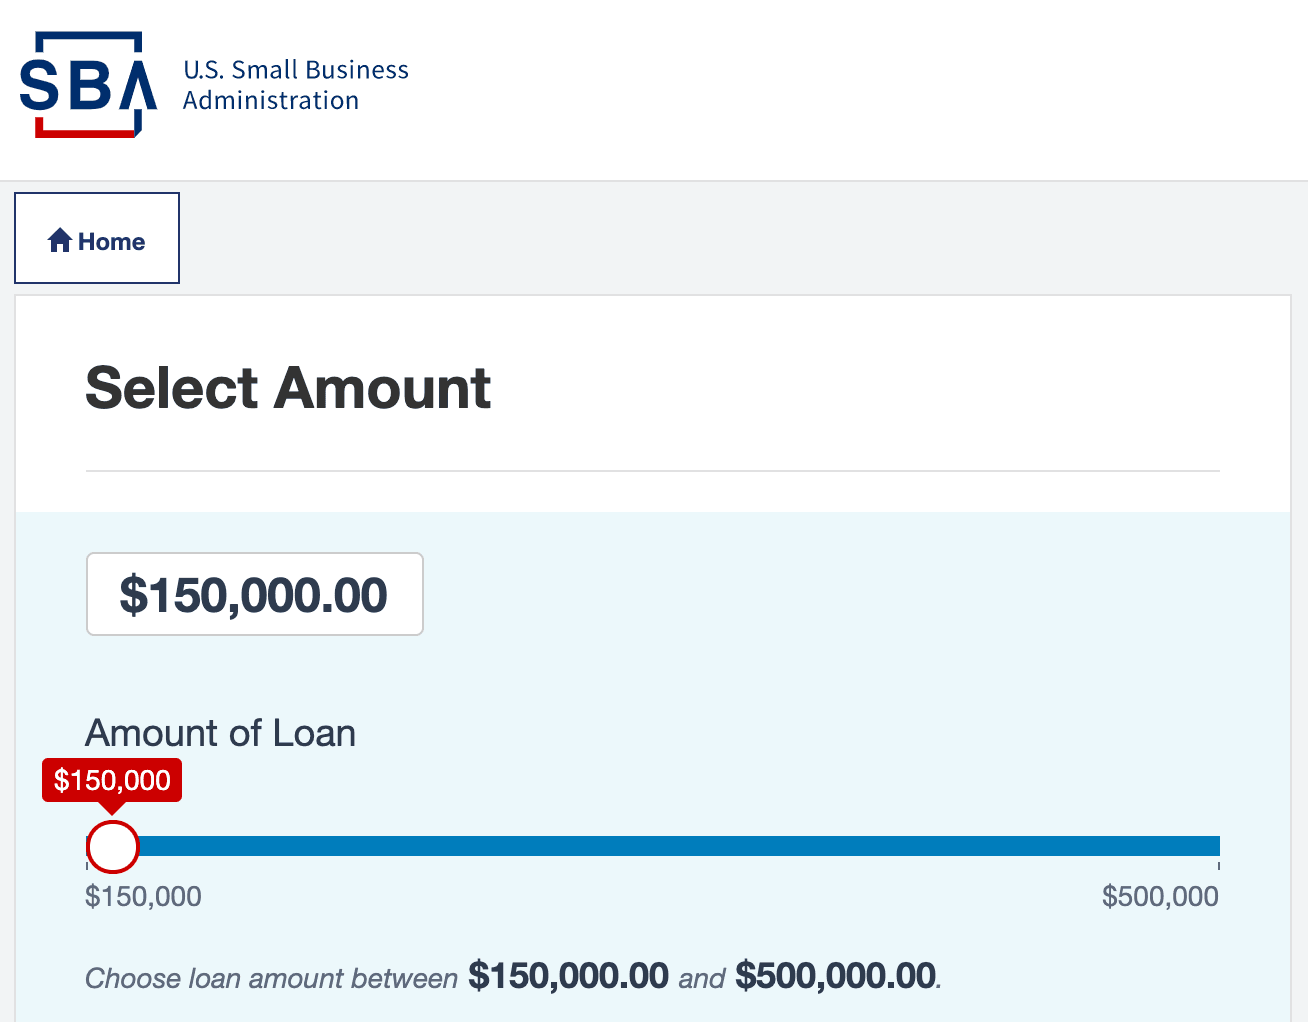
Task: Click the SBA logo emblem
Action: coord(88,85)
